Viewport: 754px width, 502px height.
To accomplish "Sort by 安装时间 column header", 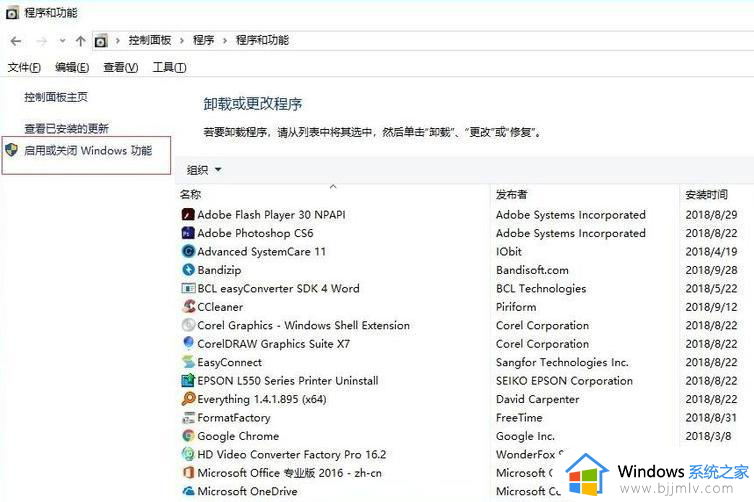I will 706,194.
